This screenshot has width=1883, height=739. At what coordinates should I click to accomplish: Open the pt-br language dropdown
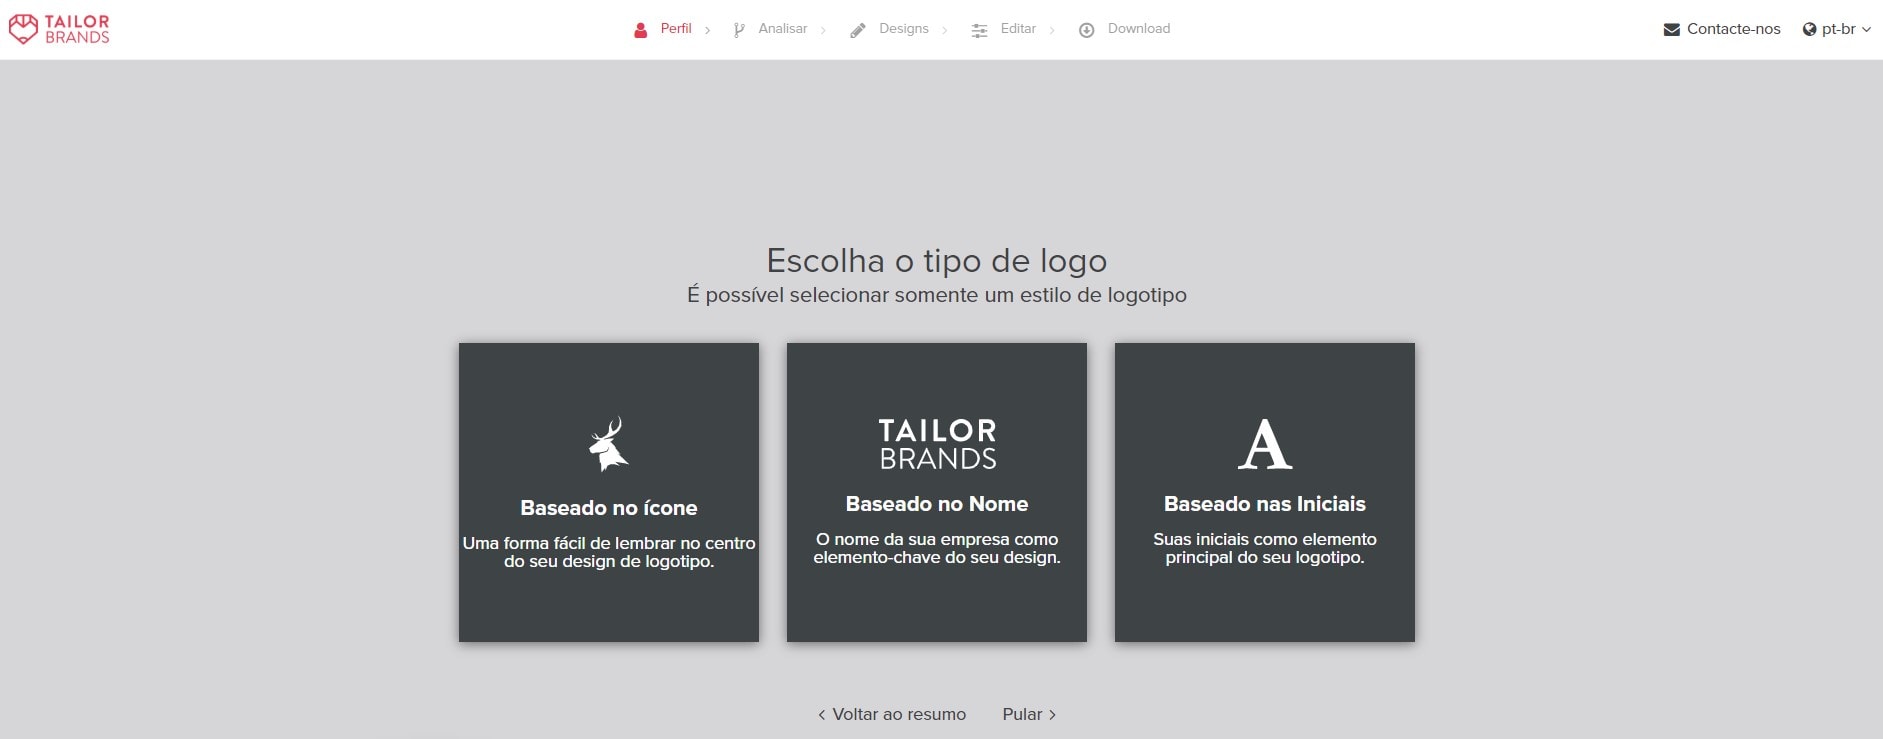click(x=1838, y=29)
